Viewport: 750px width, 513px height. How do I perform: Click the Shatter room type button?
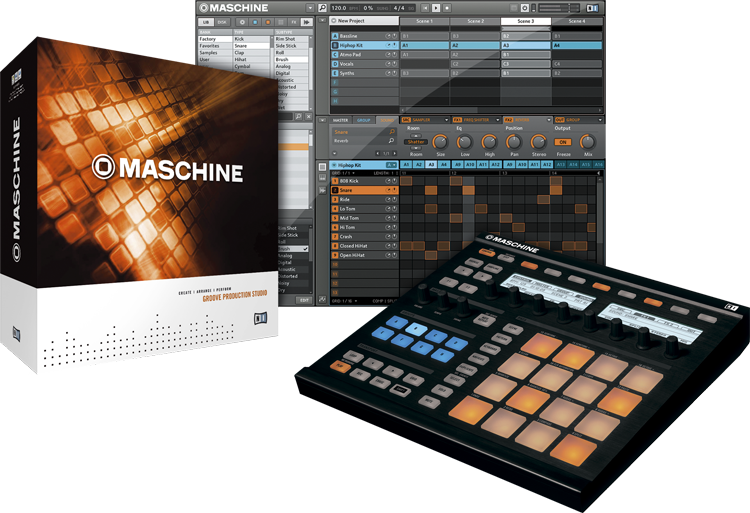(416, 142)
